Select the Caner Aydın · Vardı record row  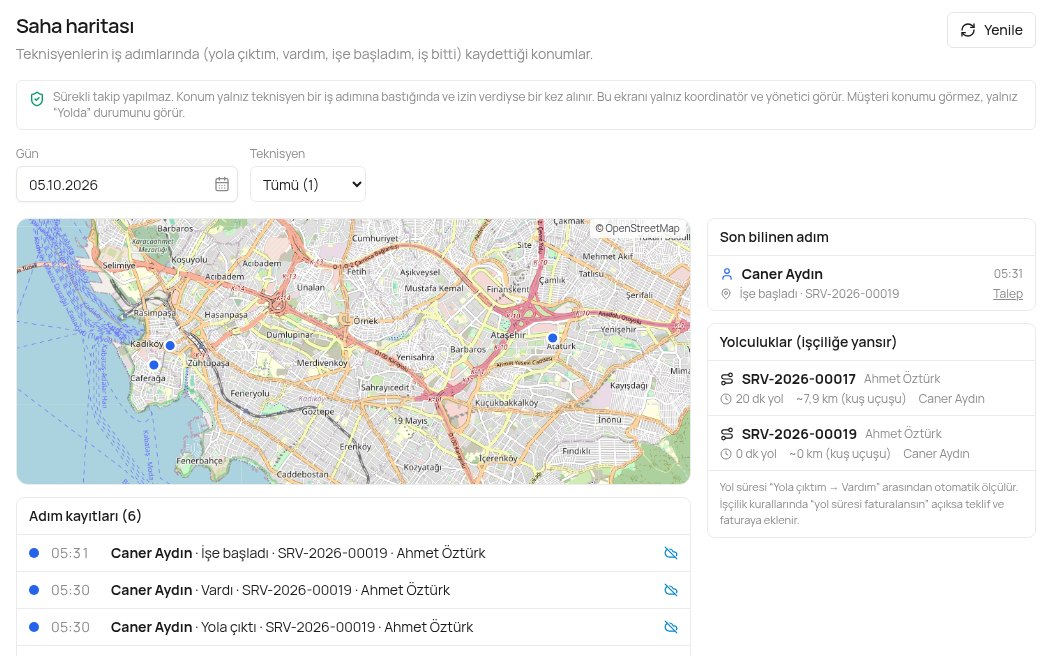(354, 590)
